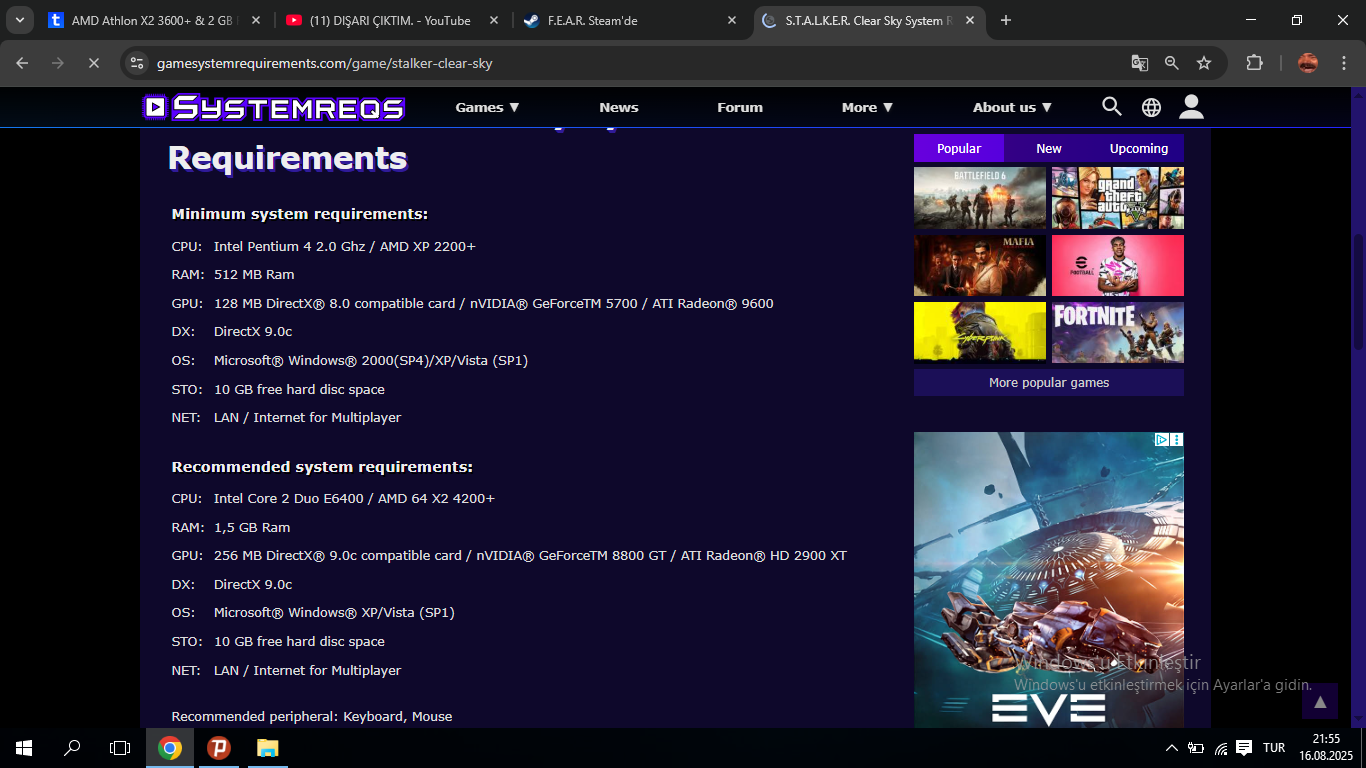Click the 'Minimum system requirements:' heading
The image size is (1366, 768).
[300, 214]
